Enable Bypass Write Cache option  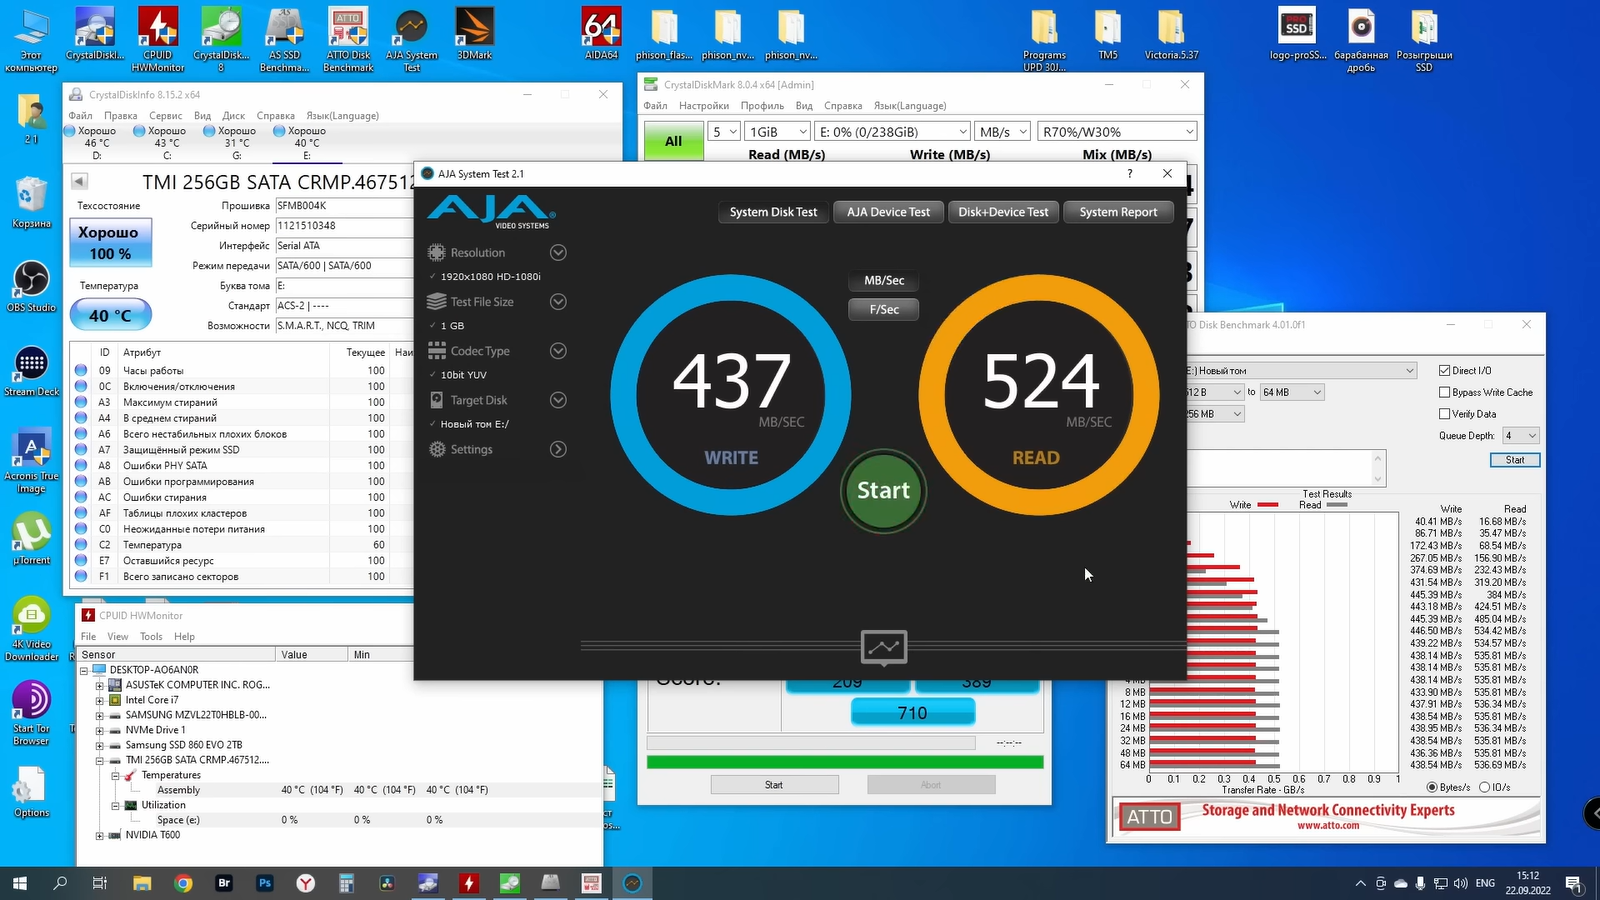[x=1444, y=392]
